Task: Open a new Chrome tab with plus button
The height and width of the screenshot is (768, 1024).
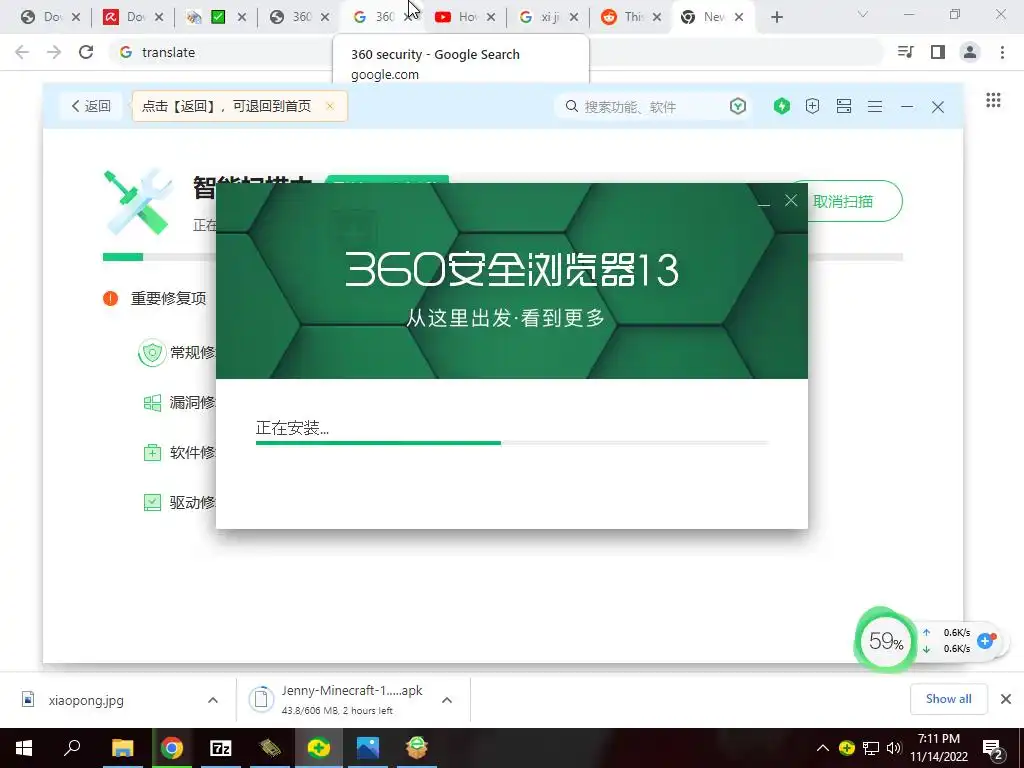Action: (x=776, y=17)
